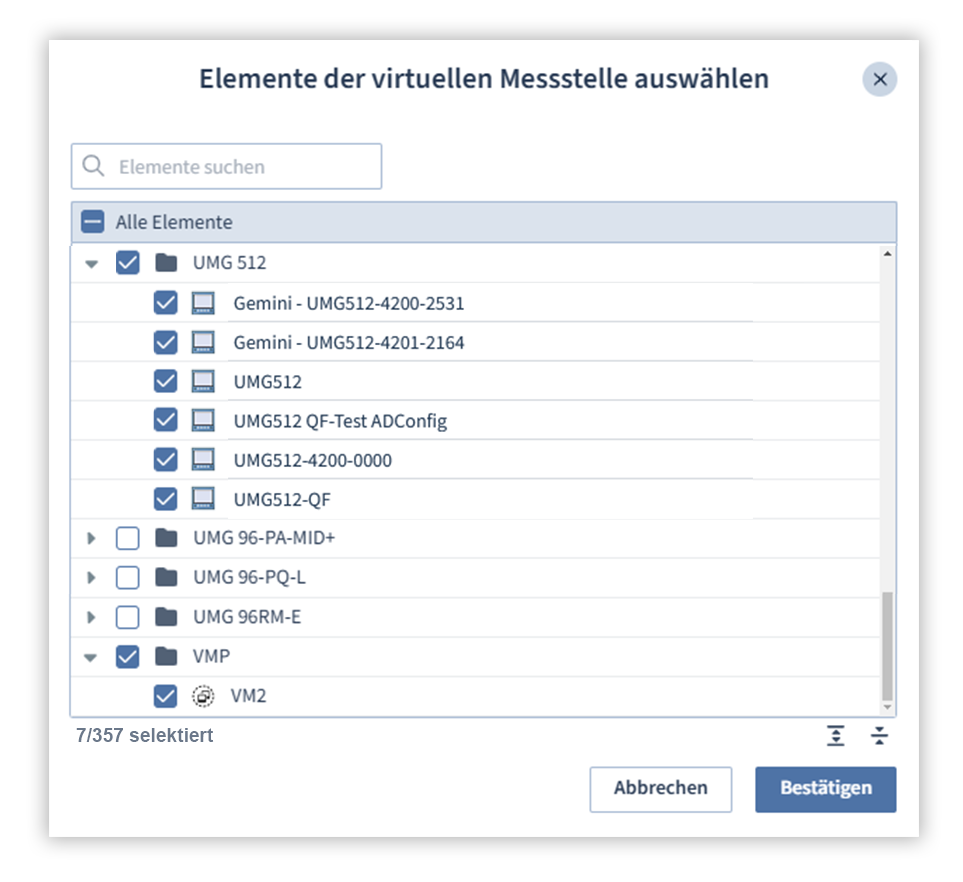Image resolution: width=963 pixels, height=882 pixels.
Task: Enable the UMG 96-PQ-L folder checkbox
Action: tap(128, 578)
